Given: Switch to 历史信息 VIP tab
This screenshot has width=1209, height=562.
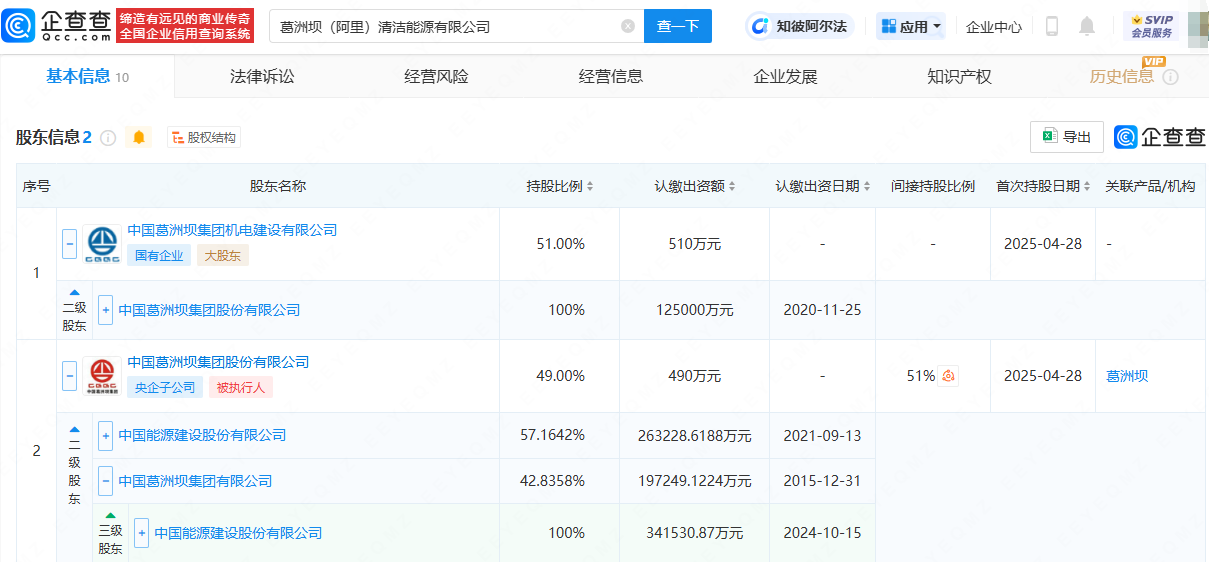Looking at the screenshot, I should 1121,77.
